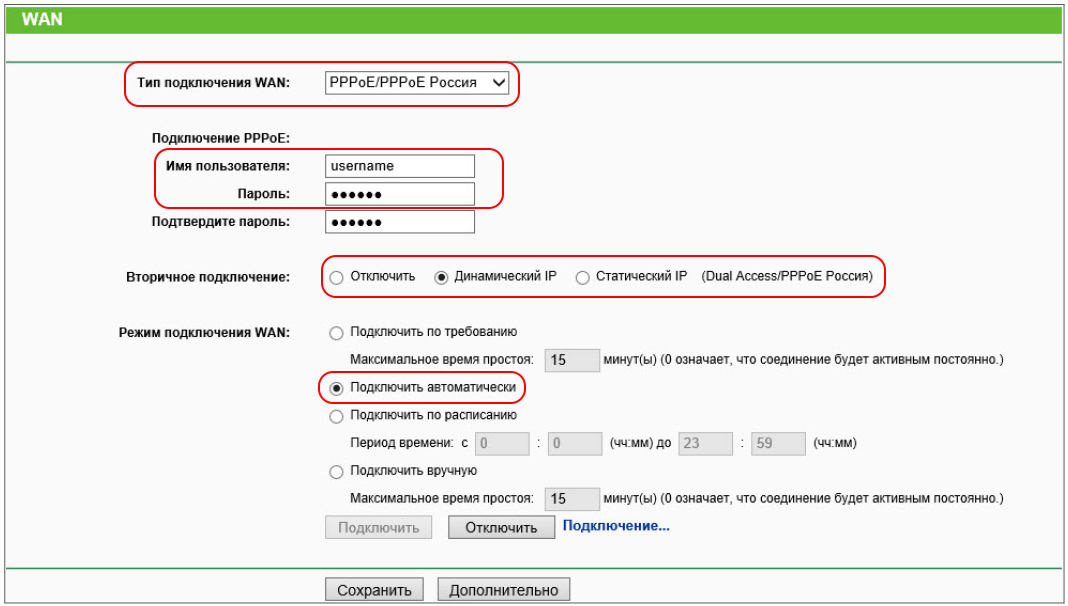Click the Сохранить button
The image size is (1068, 606).
pos(374,590)
